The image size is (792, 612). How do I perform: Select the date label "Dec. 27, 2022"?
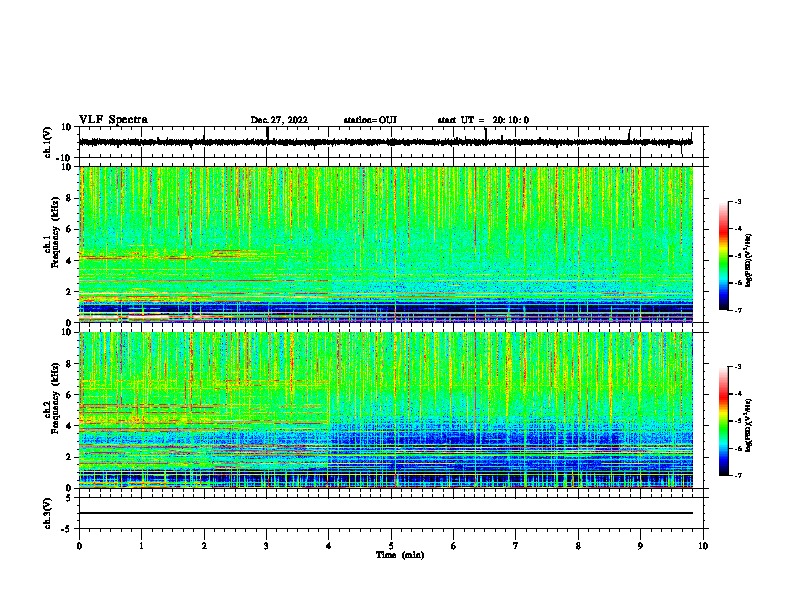tap(279, 120)
